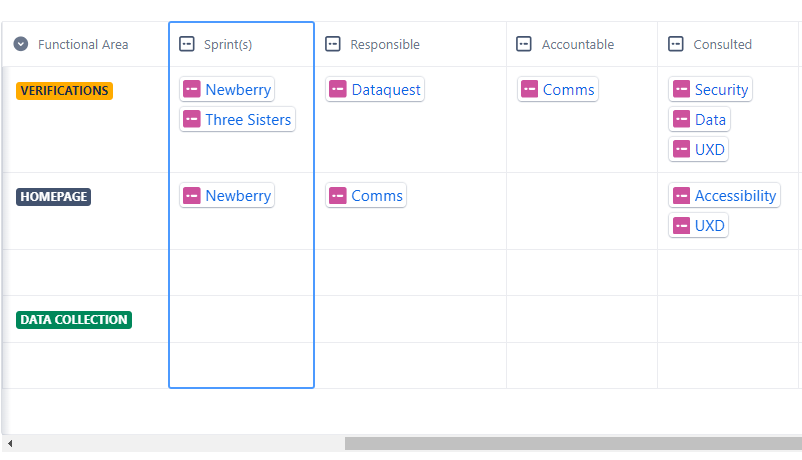Open the HOMEPAGE status label
This screenshot has width=802, height=460.
54,196
